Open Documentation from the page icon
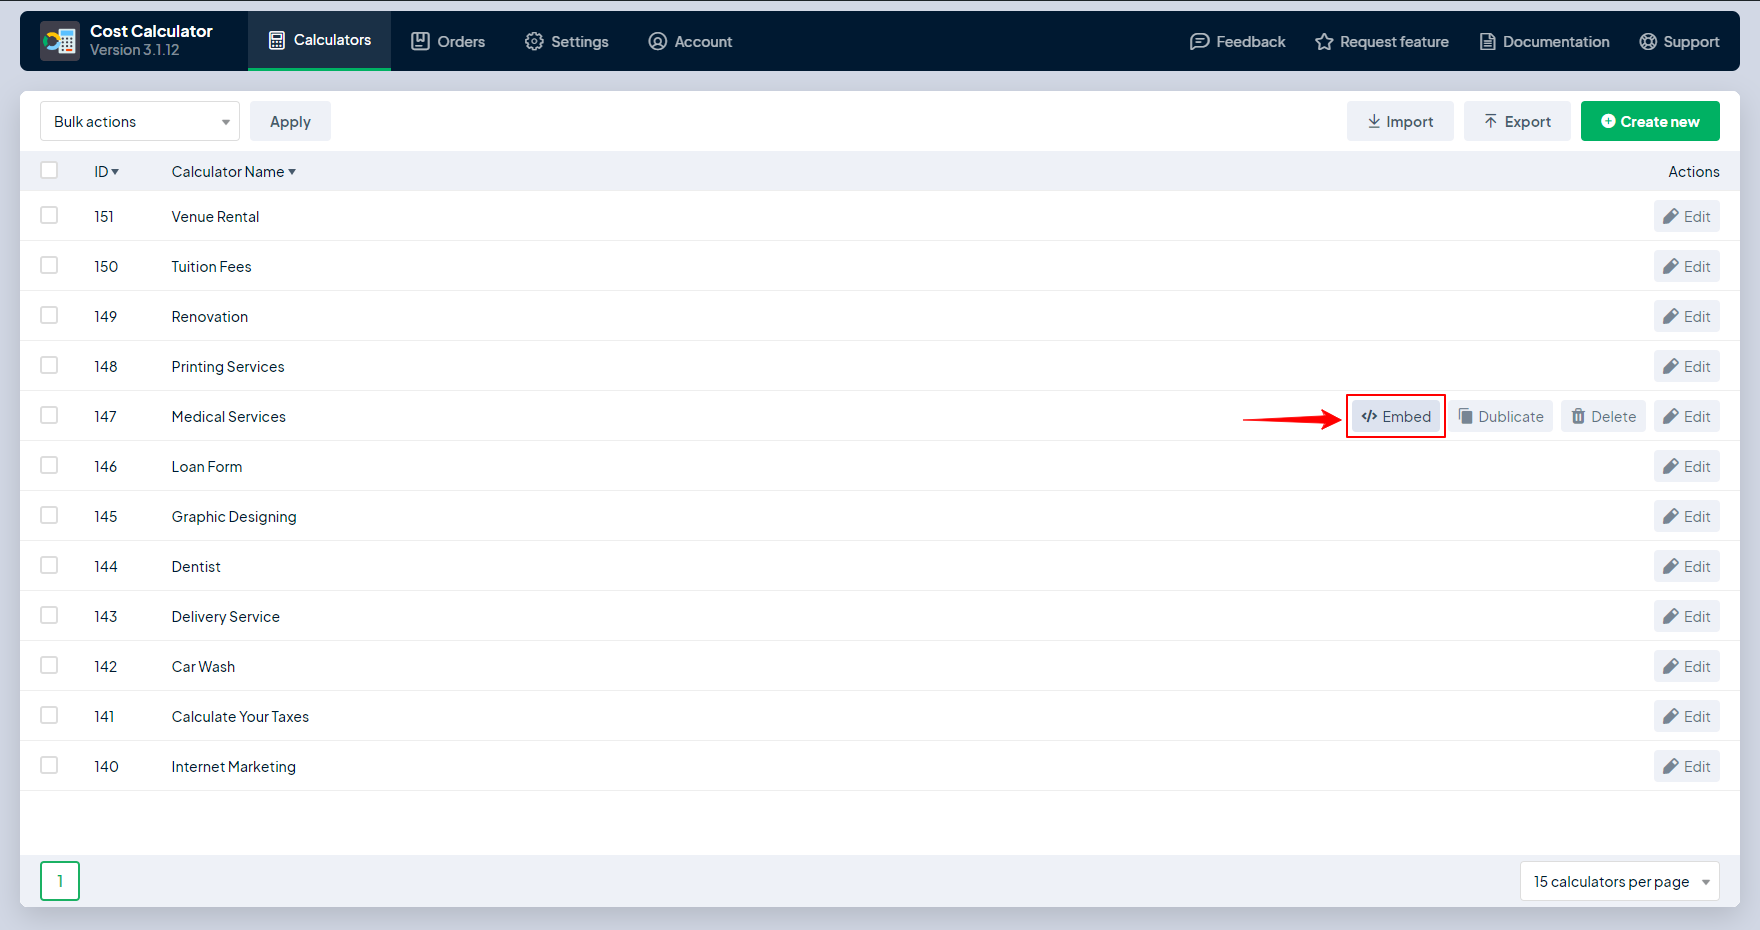The width and height of the screenshot is (1760, 930). click(1487, 41)
